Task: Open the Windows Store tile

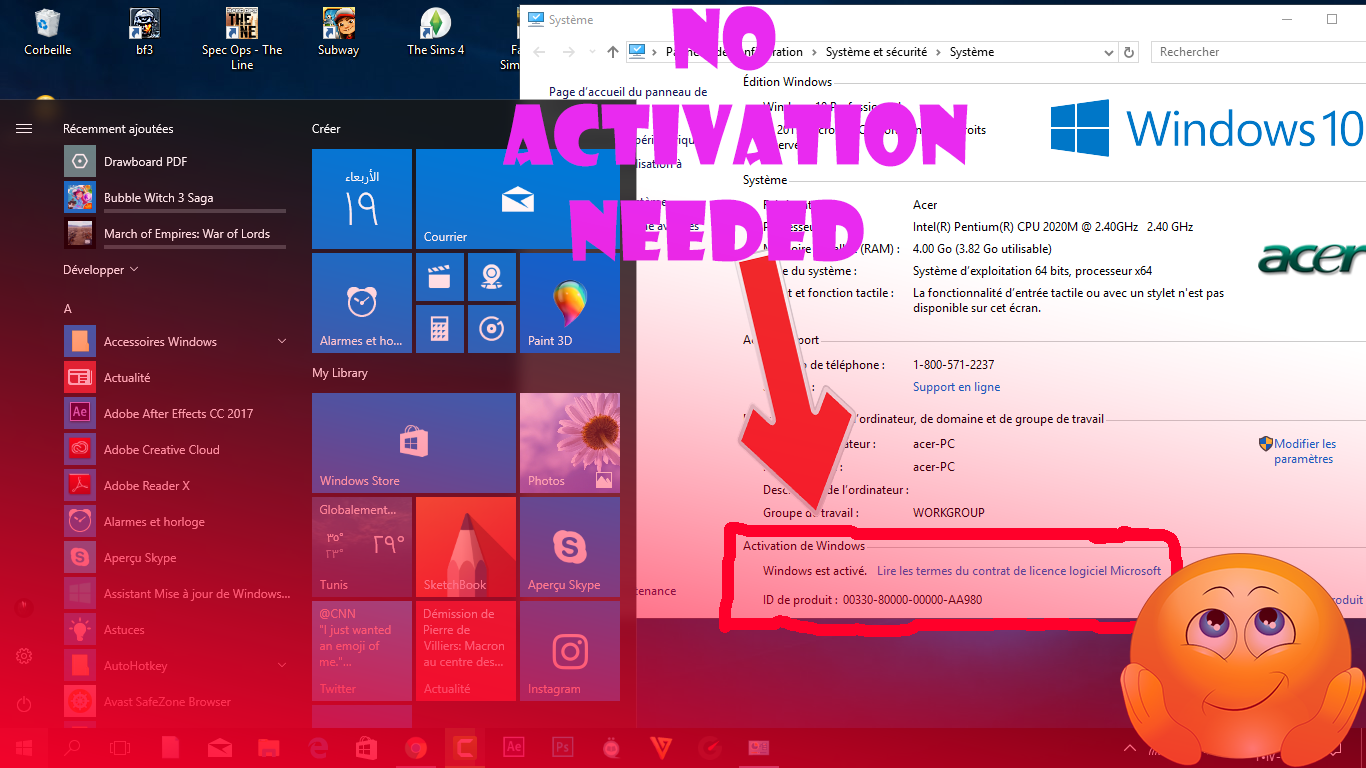Action: 413,440
